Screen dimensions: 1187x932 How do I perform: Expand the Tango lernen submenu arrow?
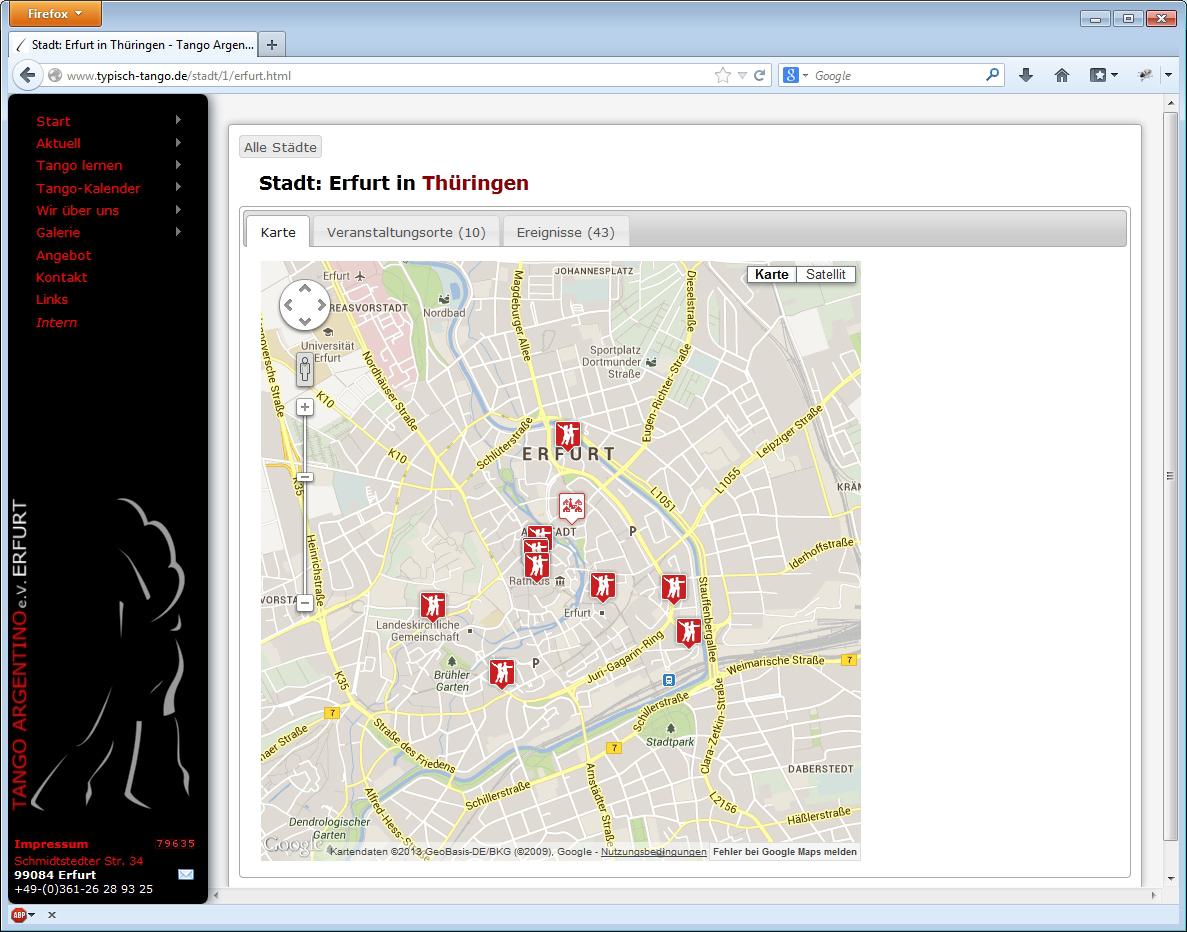pyautogui.click(x=178, y=165)
